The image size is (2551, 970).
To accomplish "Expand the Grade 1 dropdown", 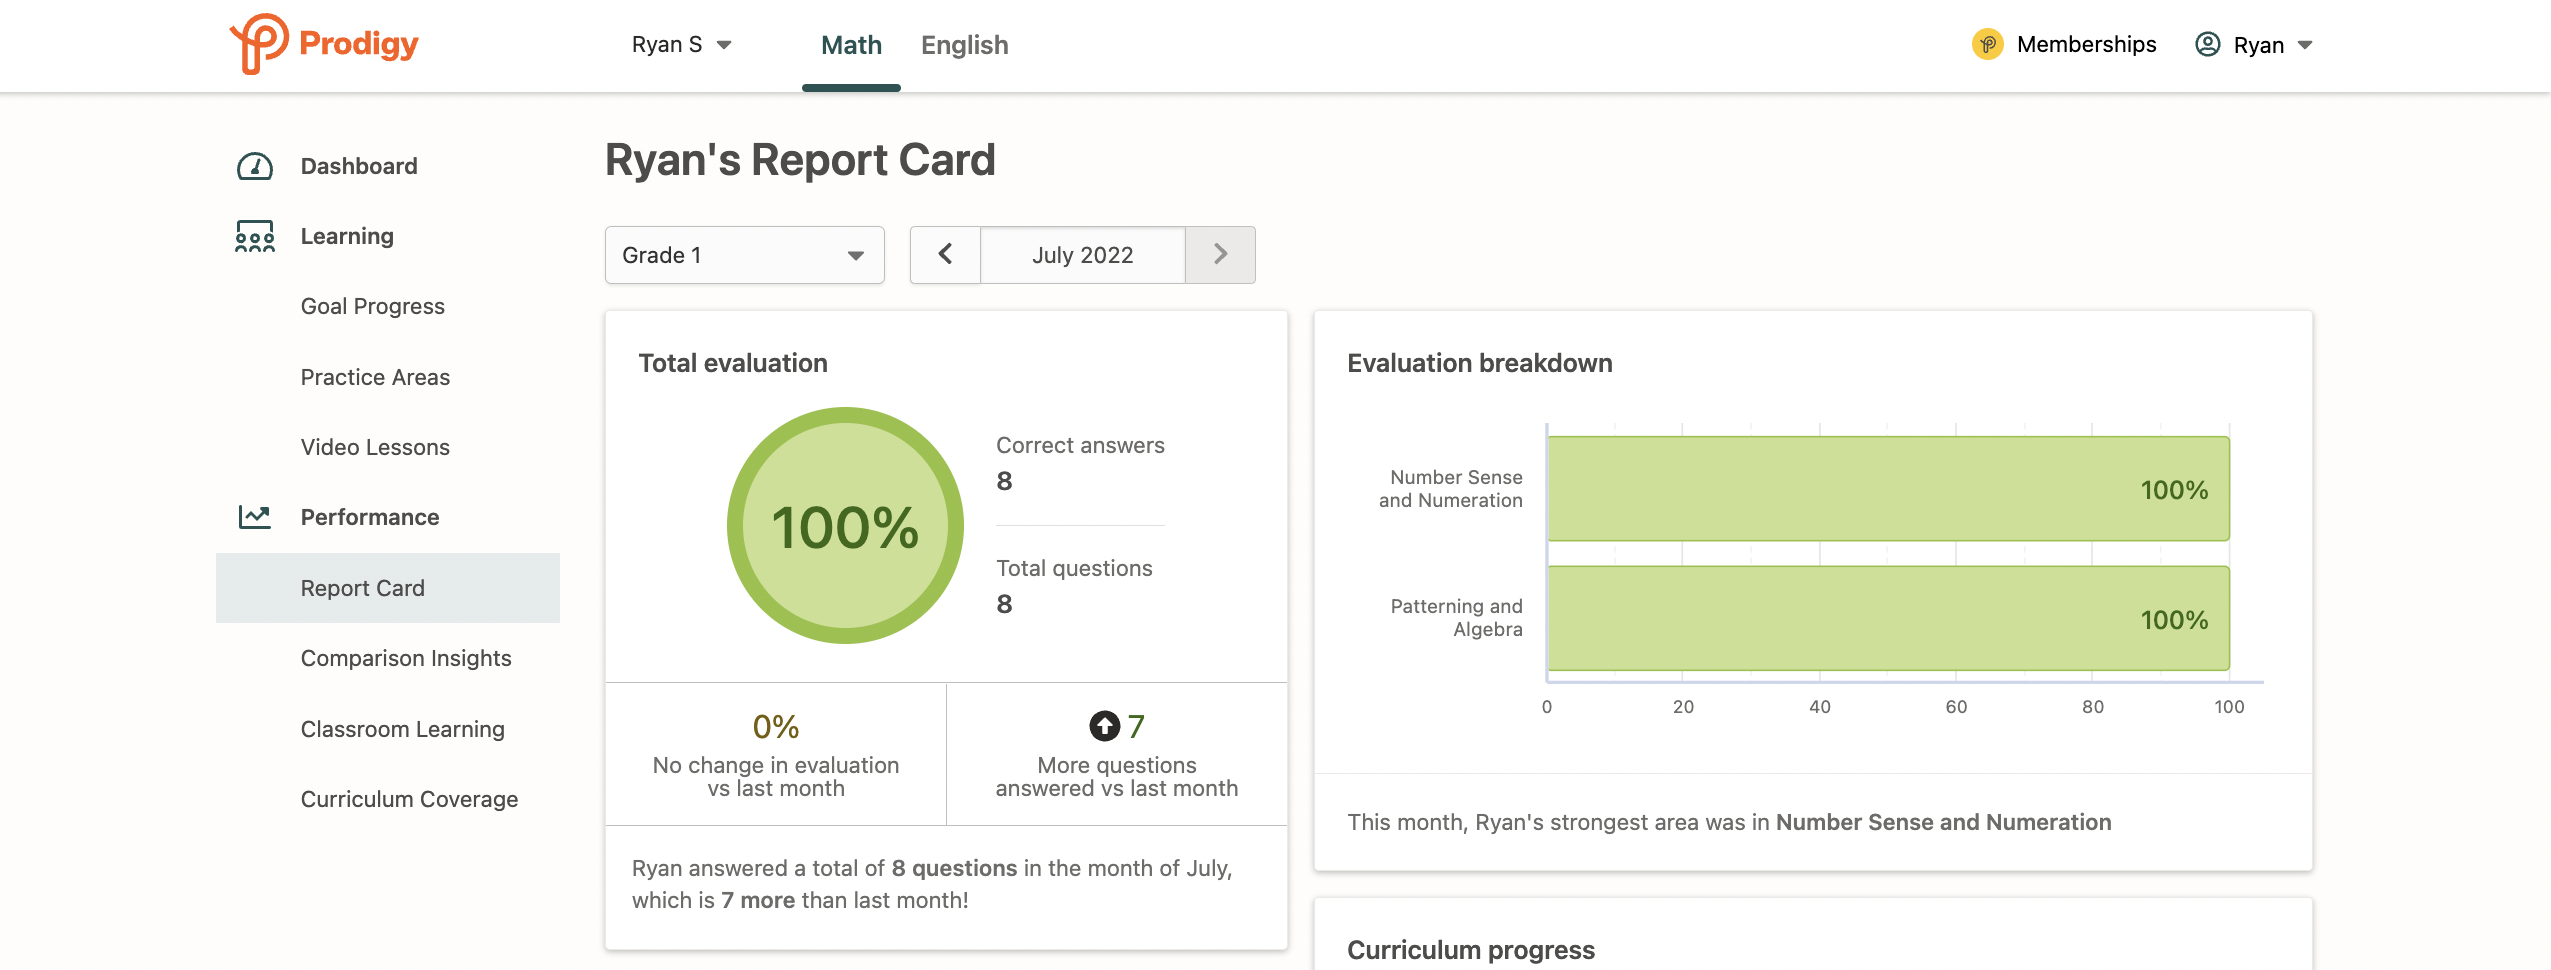I will tap(744, 255).
